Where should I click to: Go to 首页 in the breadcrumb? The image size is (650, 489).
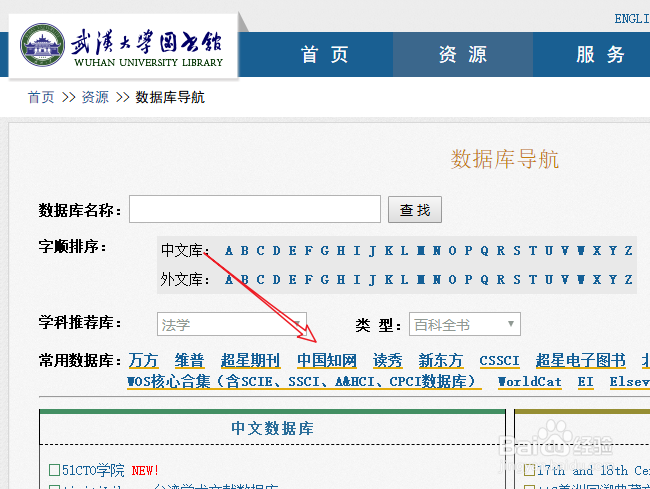[41, 97]
